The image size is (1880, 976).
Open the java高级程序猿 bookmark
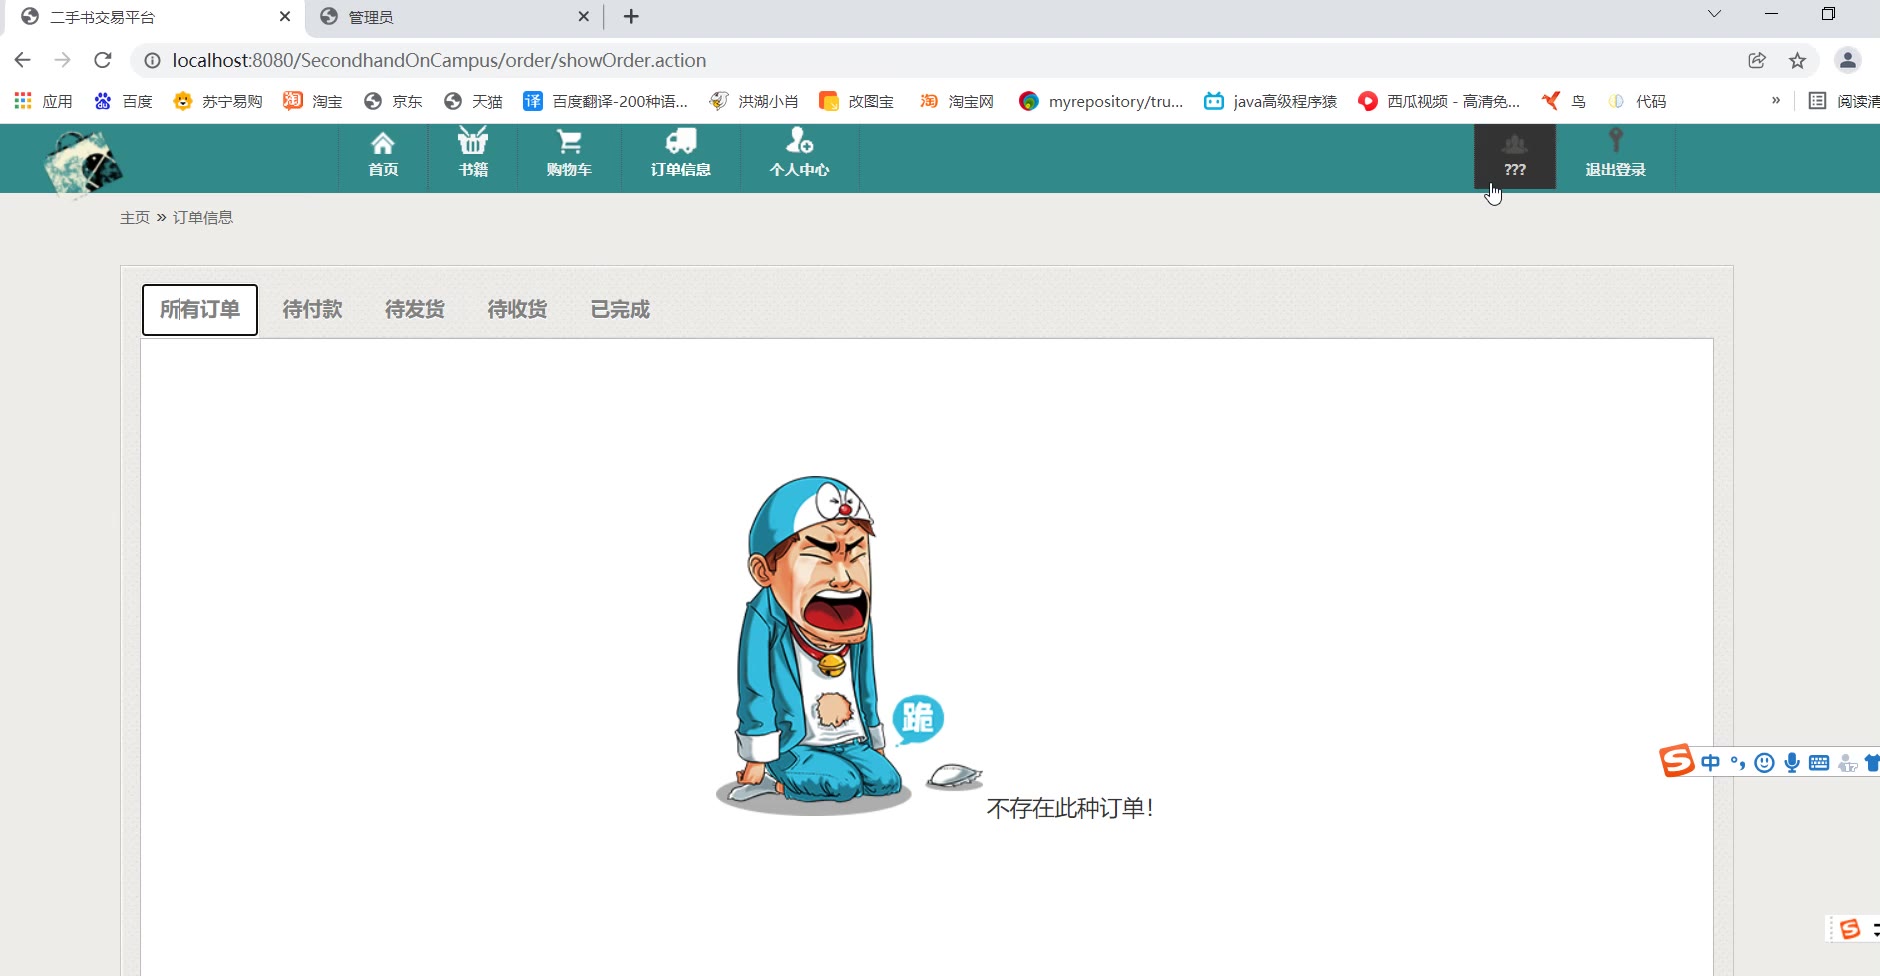point(1271,101)
